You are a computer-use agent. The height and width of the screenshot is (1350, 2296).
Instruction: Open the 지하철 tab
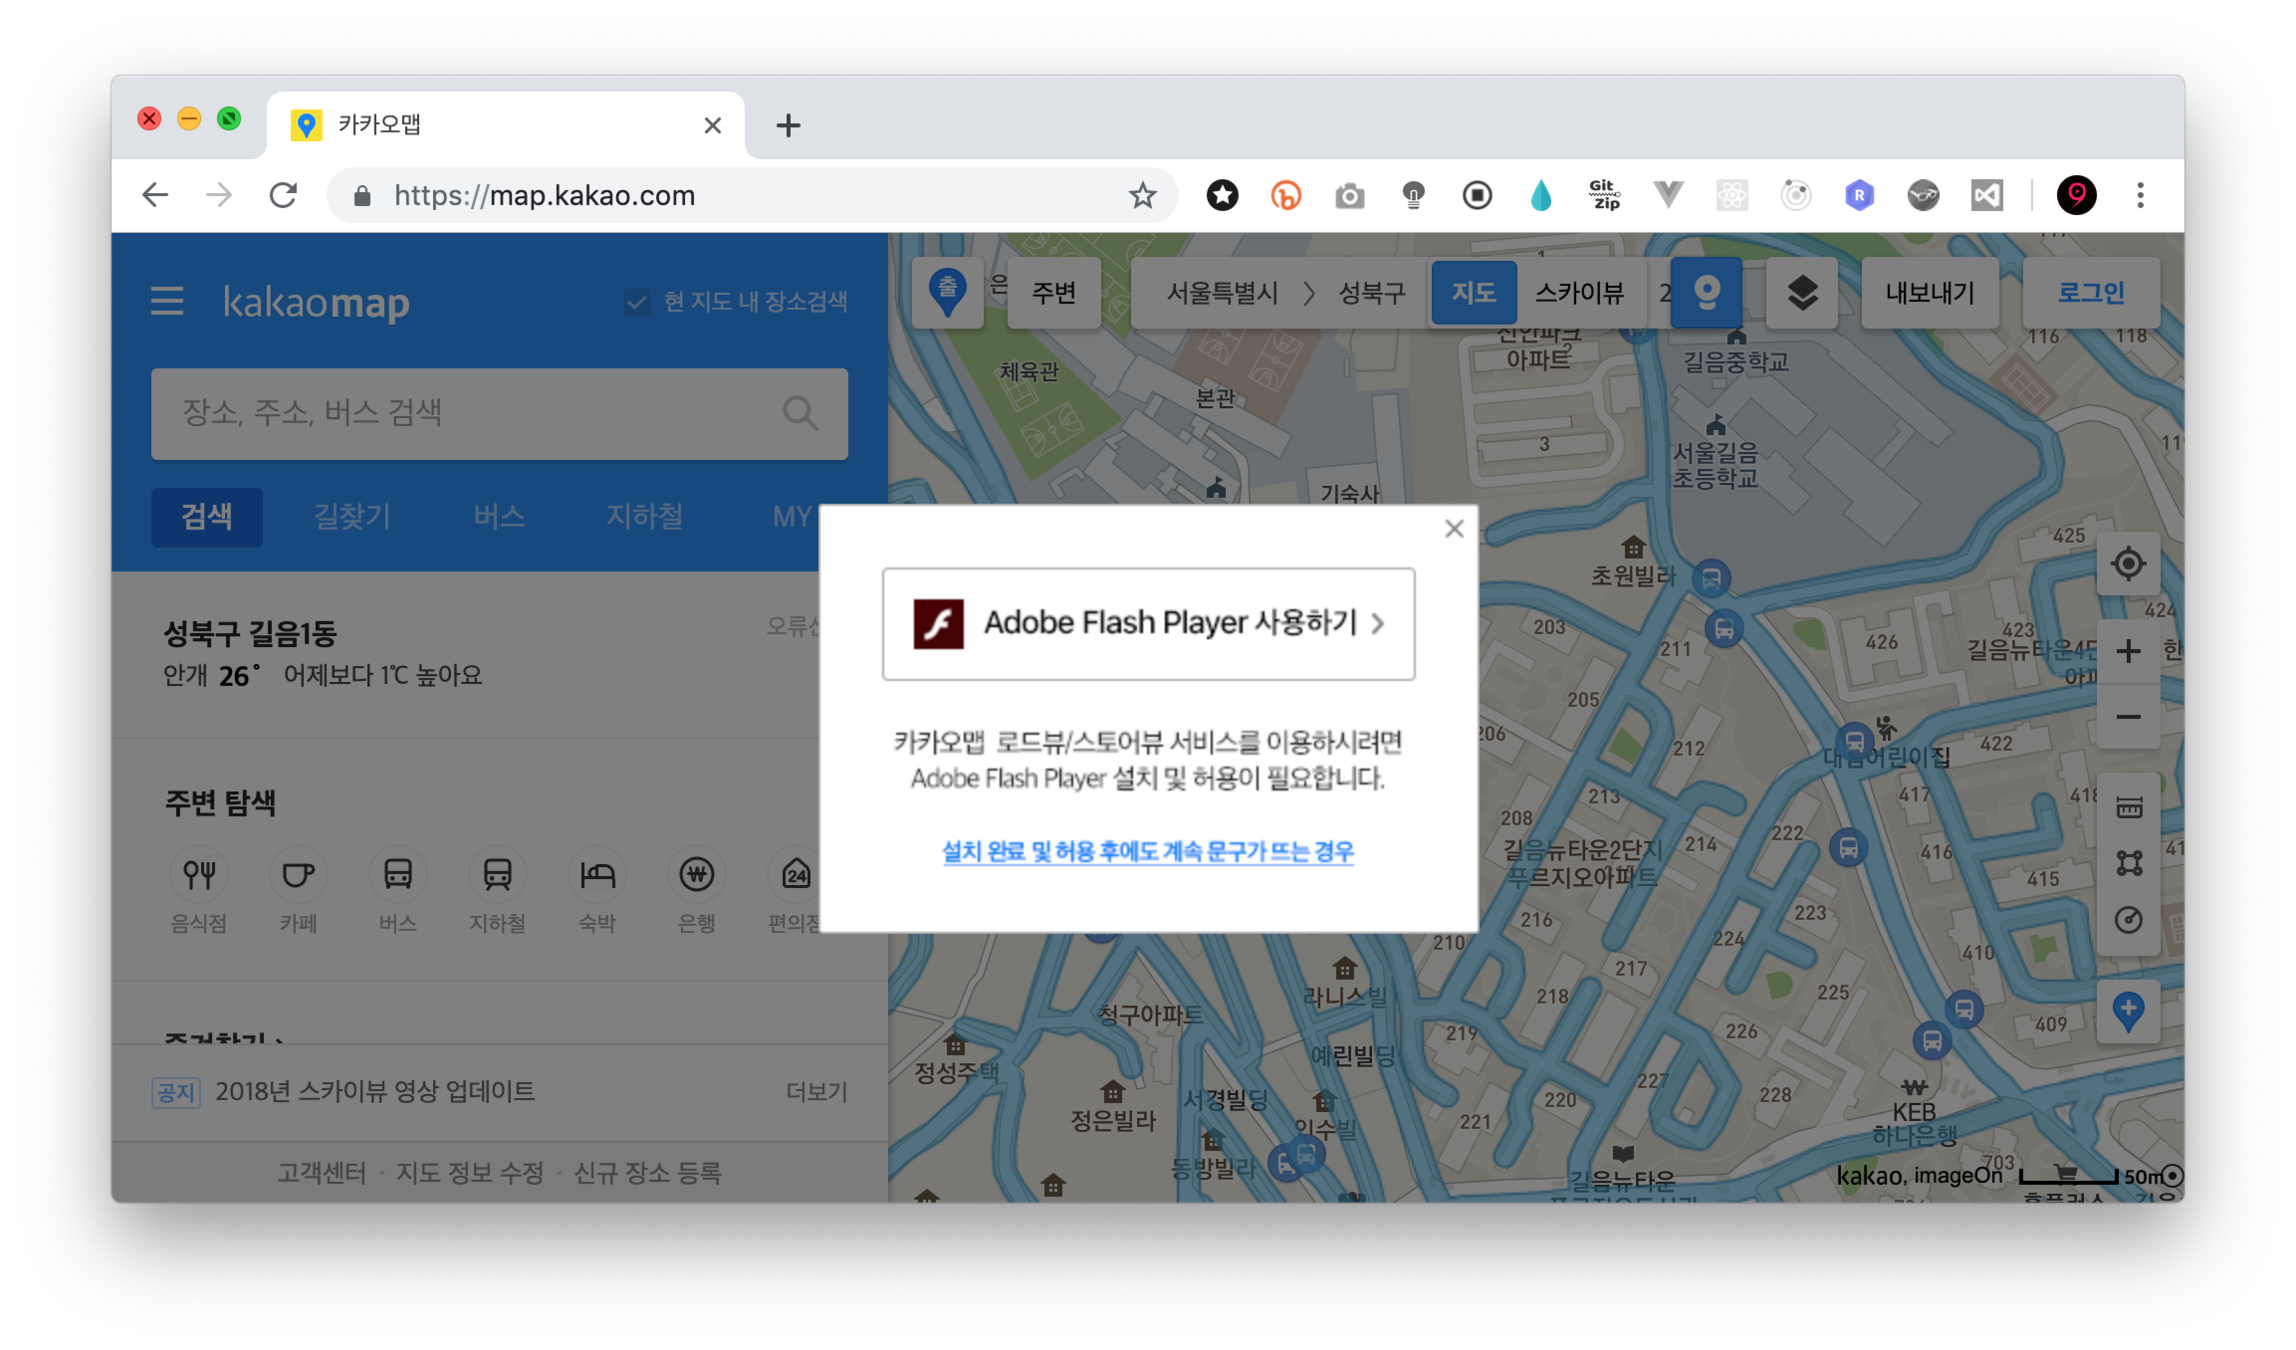pyautogui.click(x=645, y=517)
